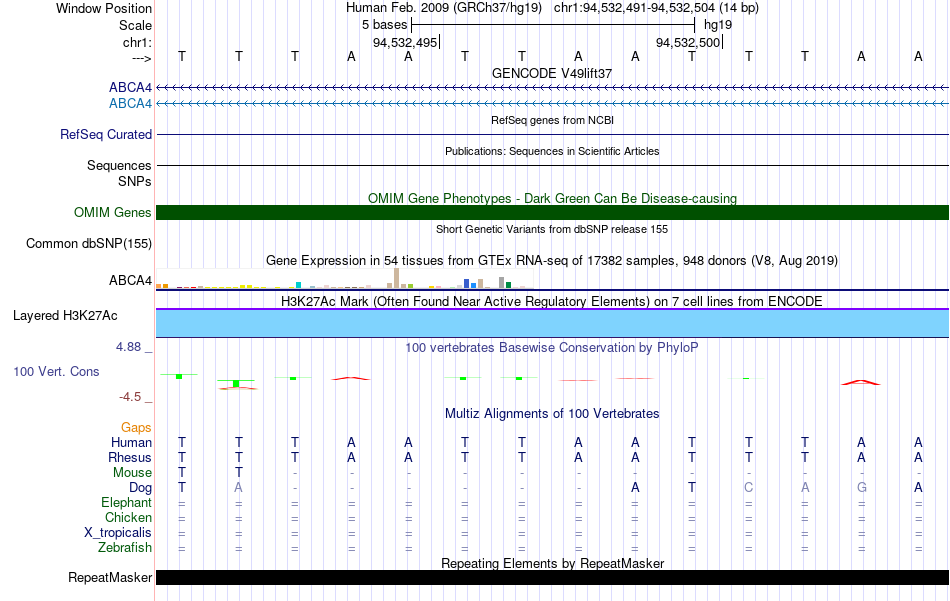The height and width of the screenshot is (601, 950).
Task: Click the OMIM Genes track label
Action: 113,213
